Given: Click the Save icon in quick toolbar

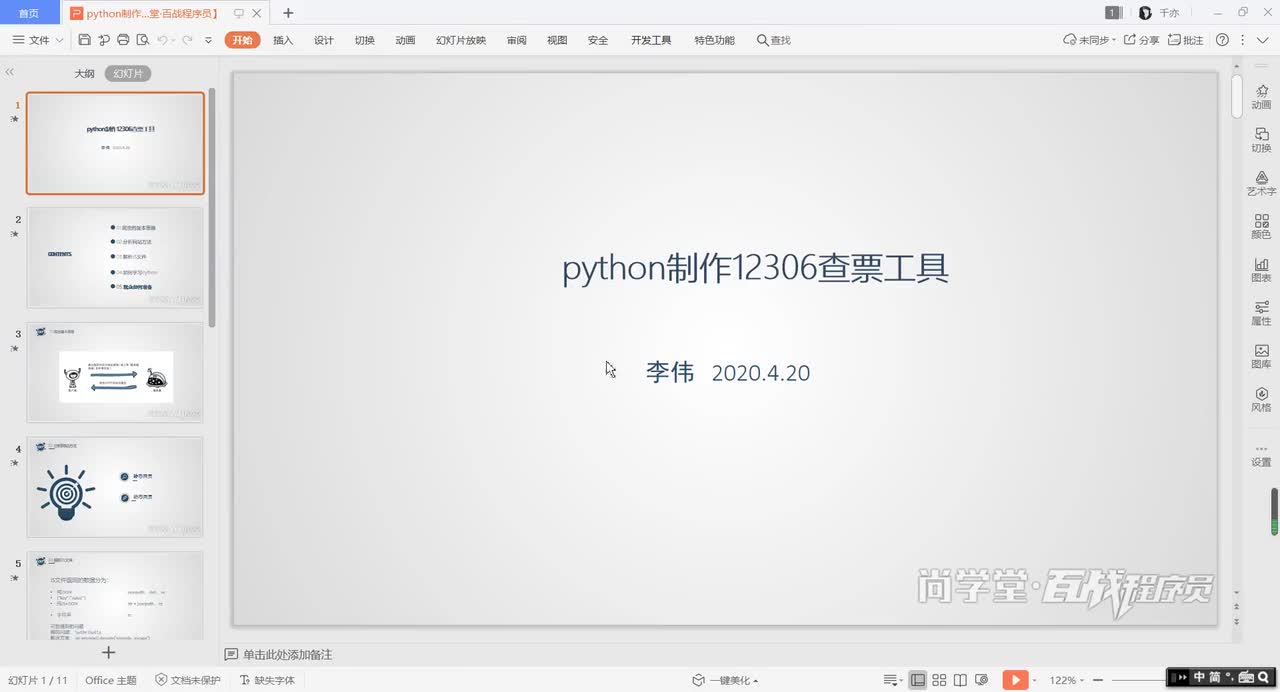Looking at the screenshot, I should click(84, 40).
